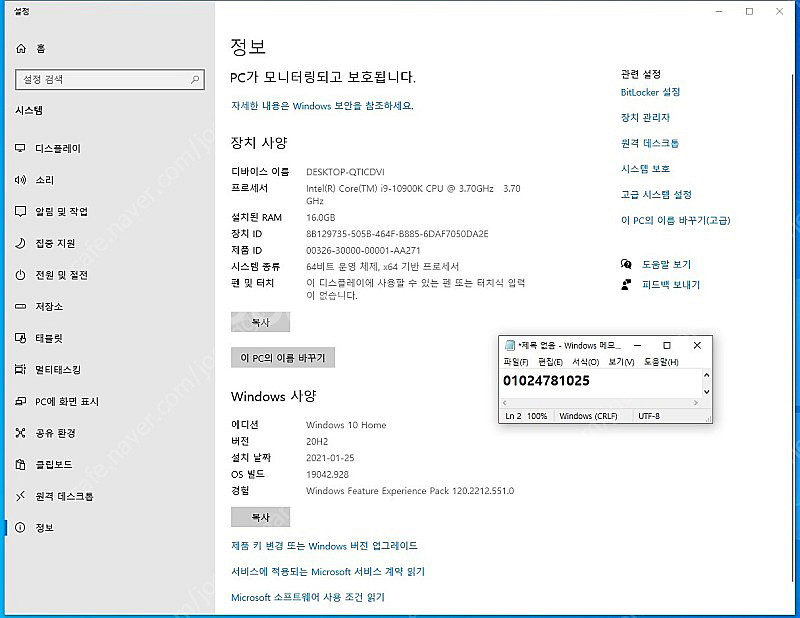Image resolution: width=800 pixels, height=618 pixels.
Task: Click version value 20H2
Action: click(x=317, y=441)
